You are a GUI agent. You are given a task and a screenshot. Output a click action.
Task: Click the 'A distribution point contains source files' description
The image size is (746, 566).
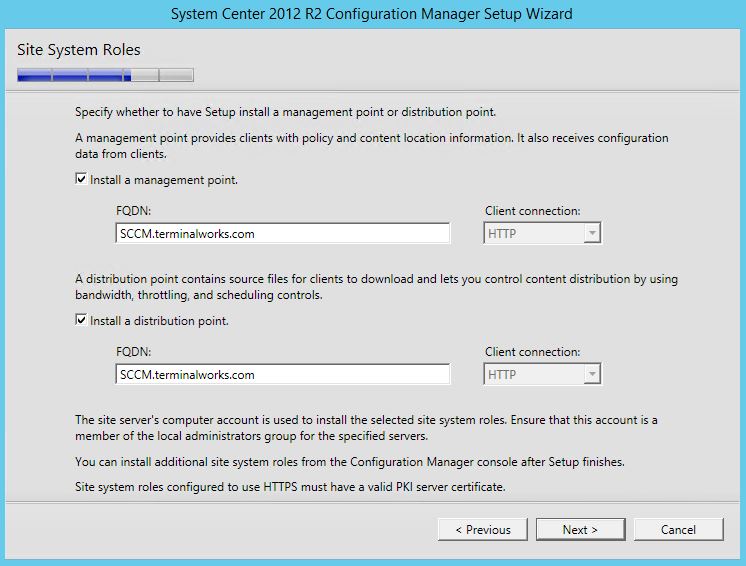click(376, 287)
